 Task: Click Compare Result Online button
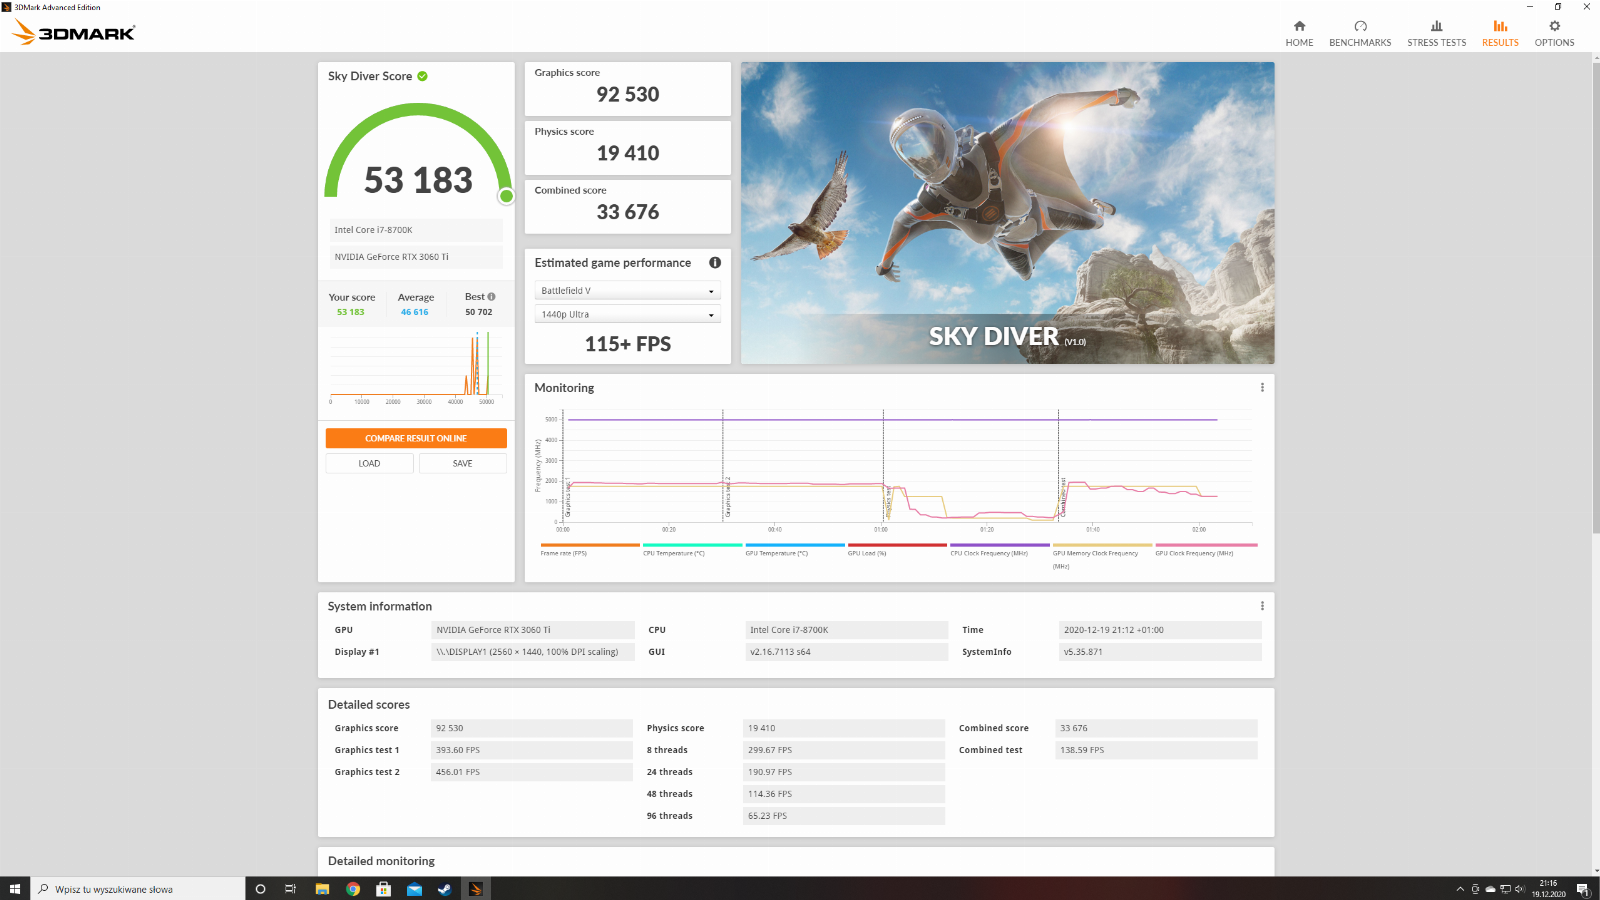pos(416,438)
